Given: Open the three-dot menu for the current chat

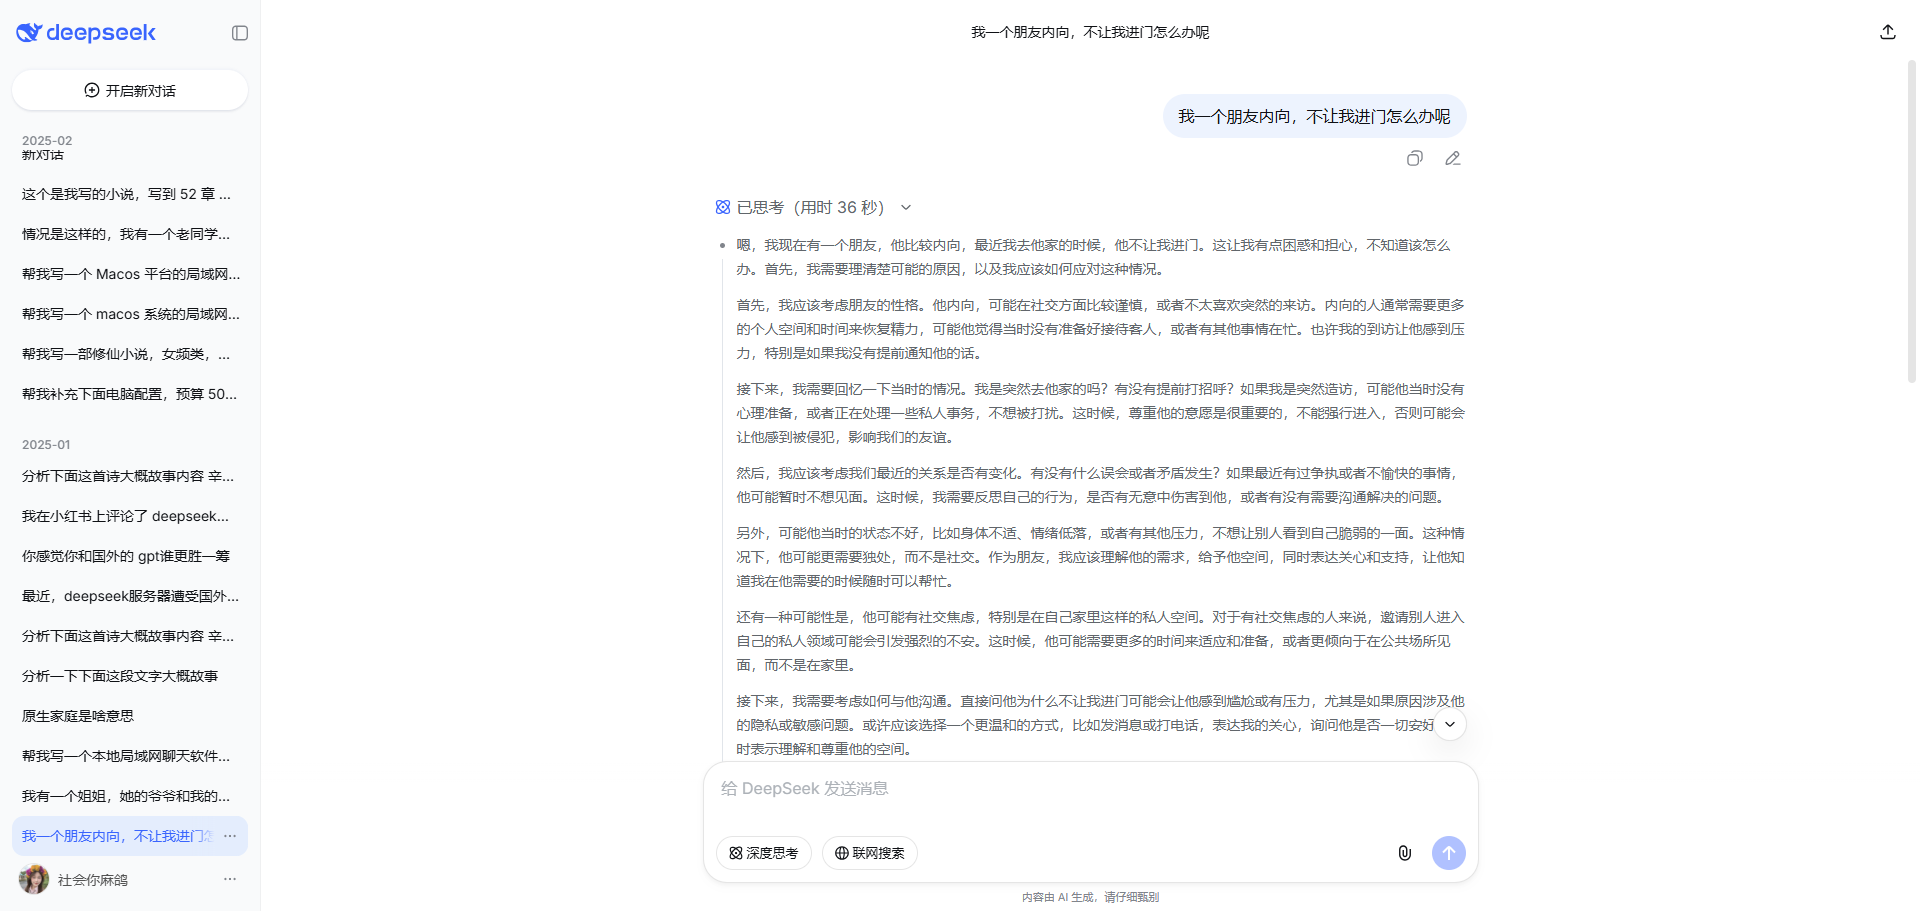Looking at the screenshot, I should tap(230, 836).
